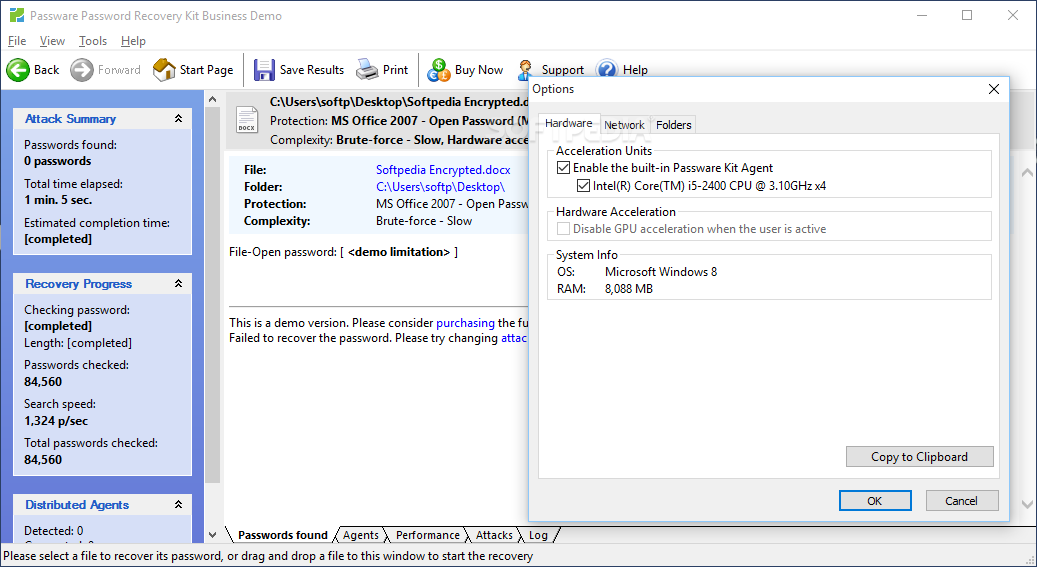Collapse the Distributed Agents panel
This screenshot has width=1037, height=567.
click(179, 504)
